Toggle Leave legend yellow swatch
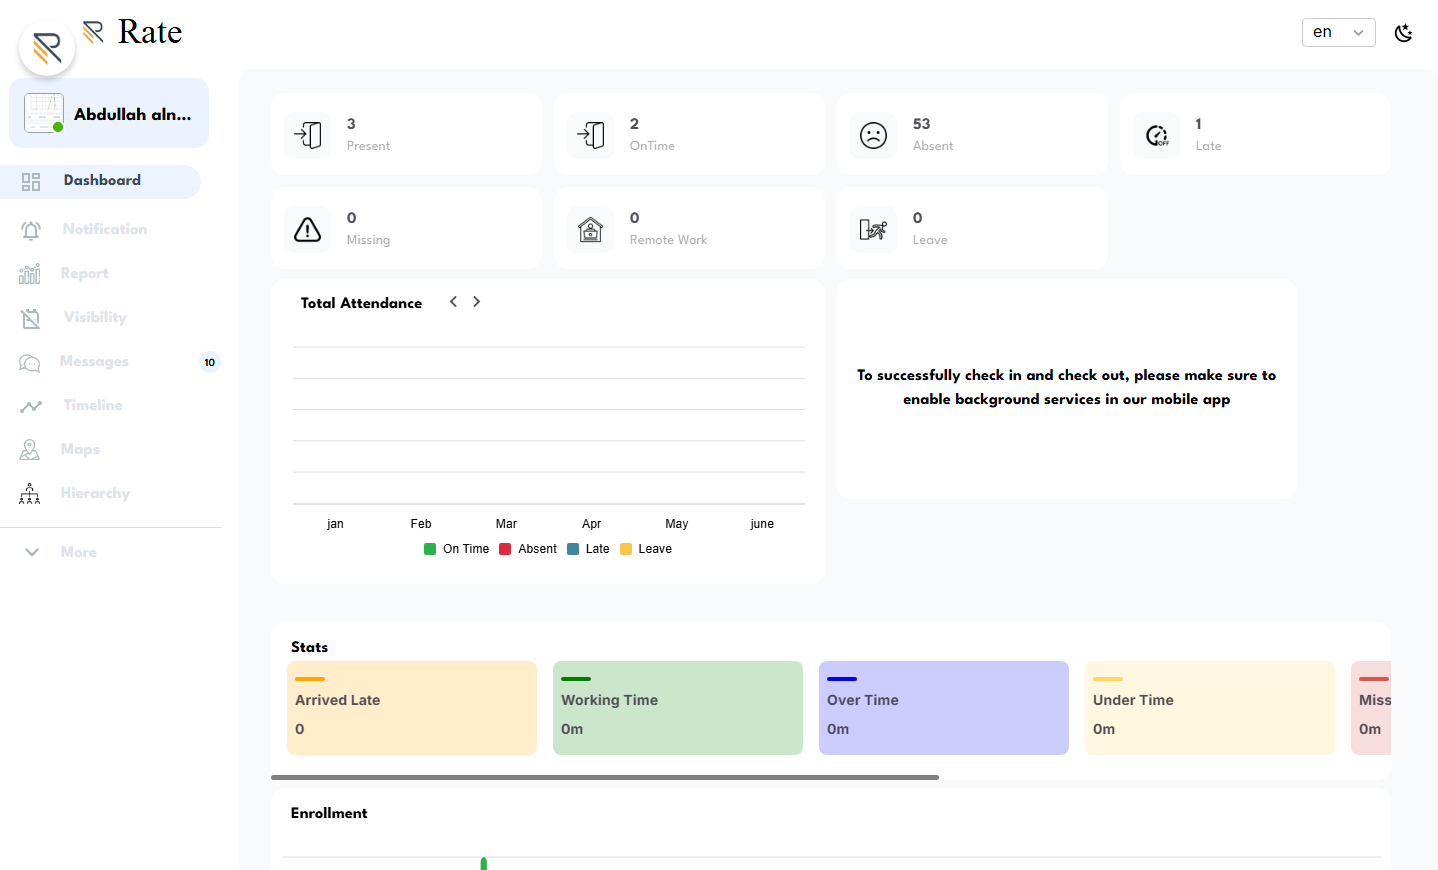 pos(626,549)
